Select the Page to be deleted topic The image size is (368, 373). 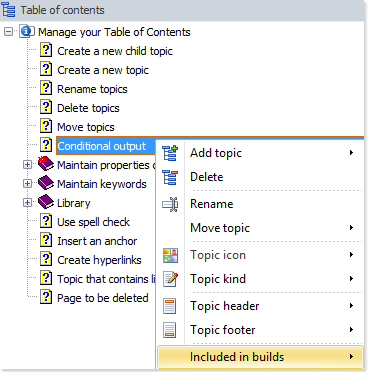[103, 298]
